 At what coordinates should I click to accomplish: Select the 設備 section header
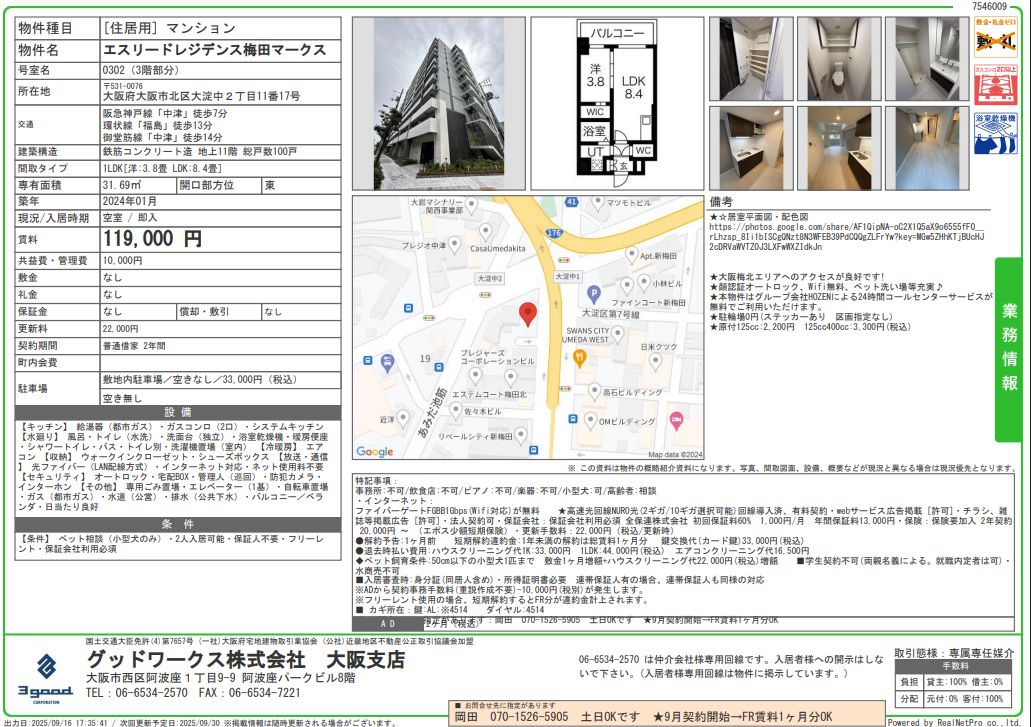pos(178,412)
